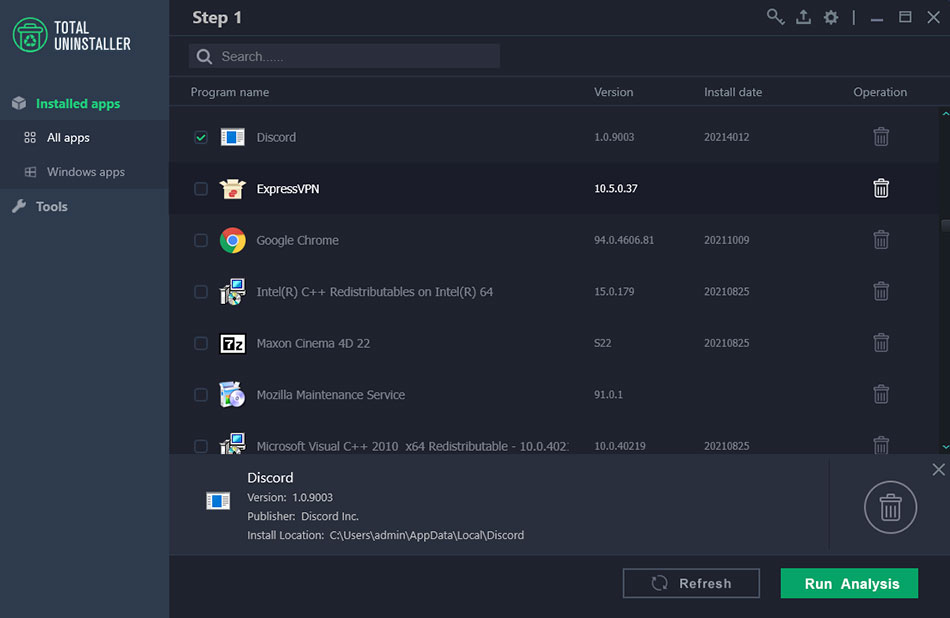Click Publisher: Discord Inc. text

(303, 516)
